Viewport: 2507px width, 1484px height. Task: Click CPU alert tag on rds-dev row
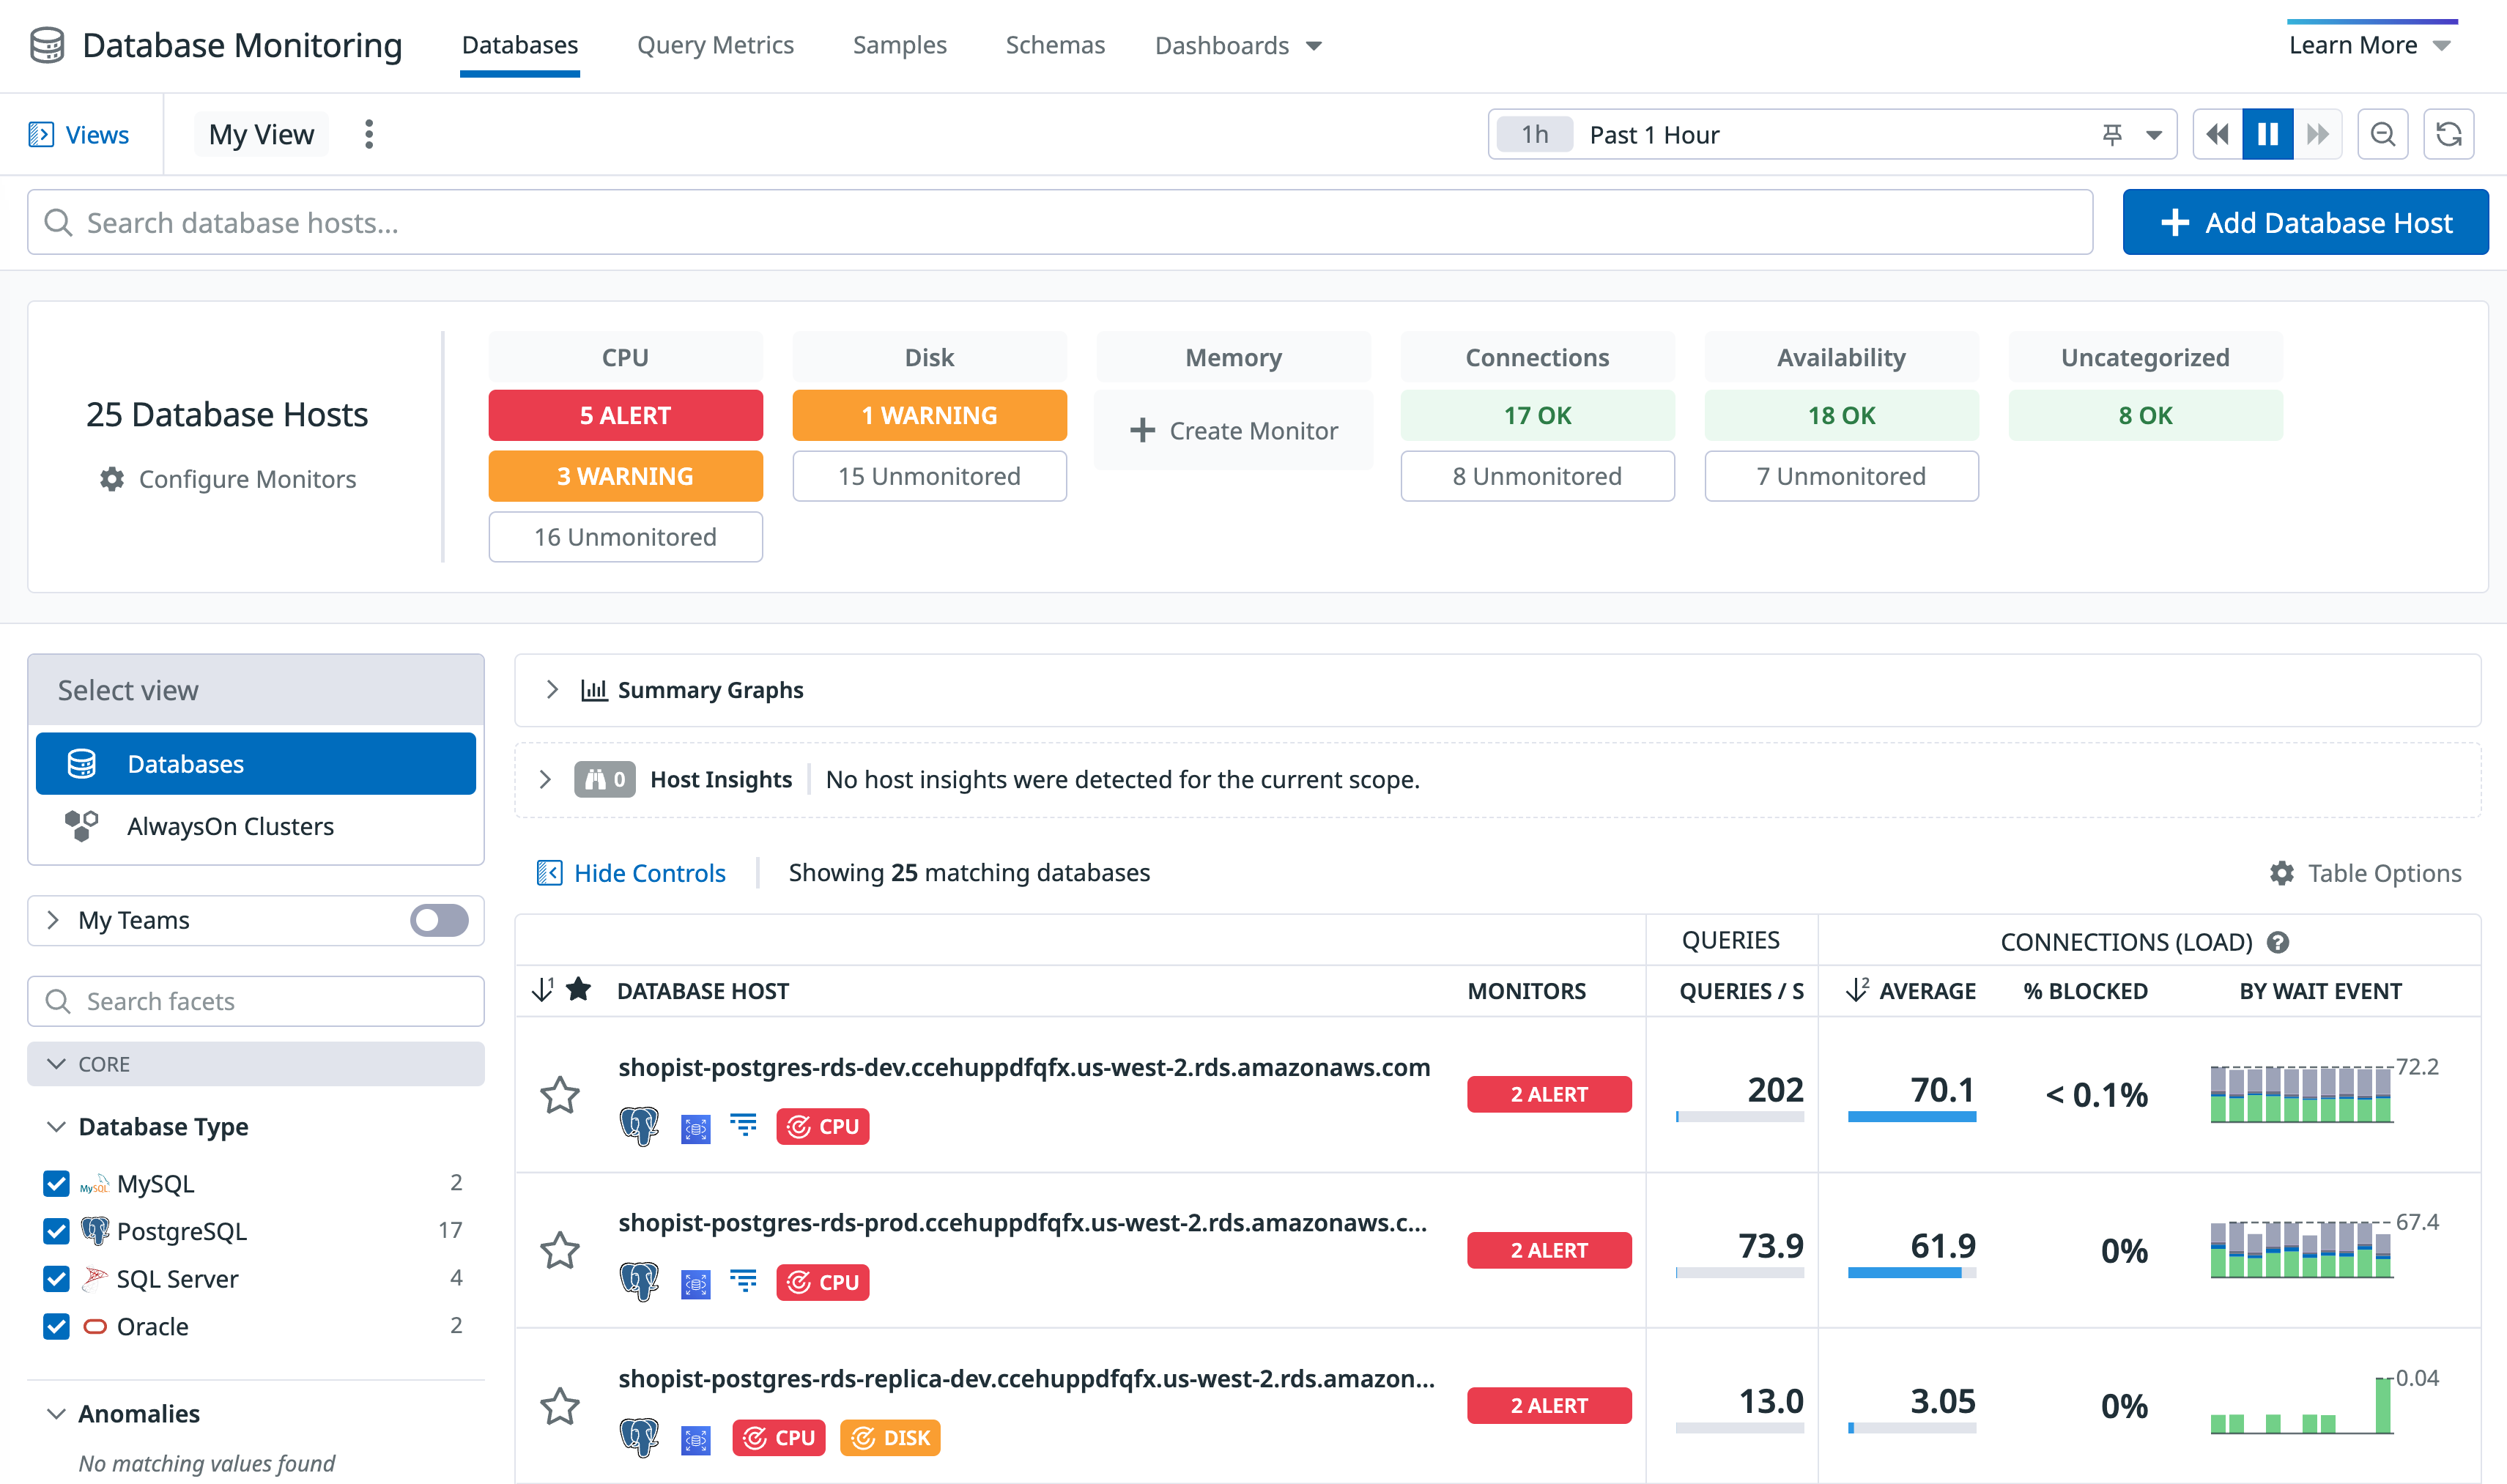(822, 1126)
